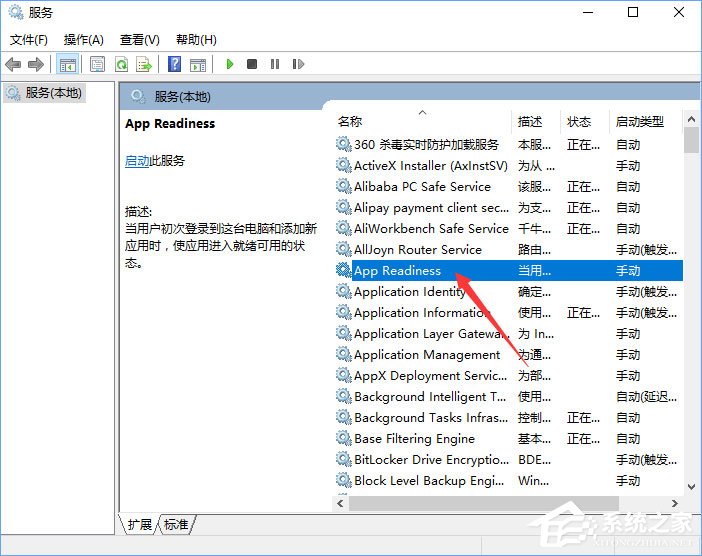Click the Stop Service square icon
The height and width of the screenshot is (556, 702).
pyautogui.click(x=252, y=64)
